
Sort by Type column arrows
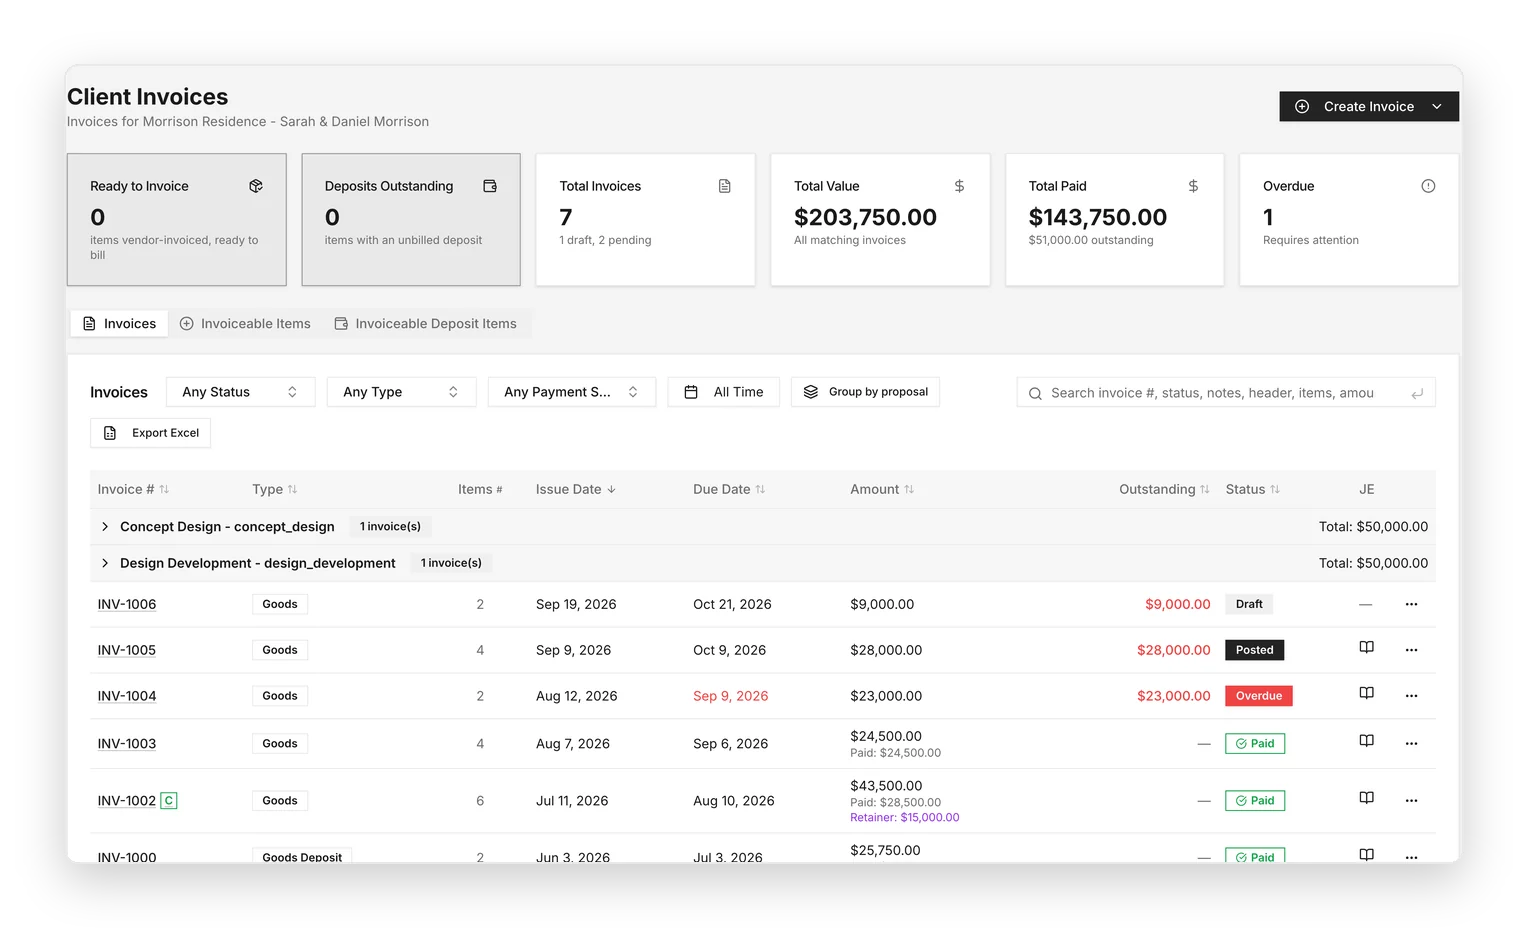coord(292,489)
